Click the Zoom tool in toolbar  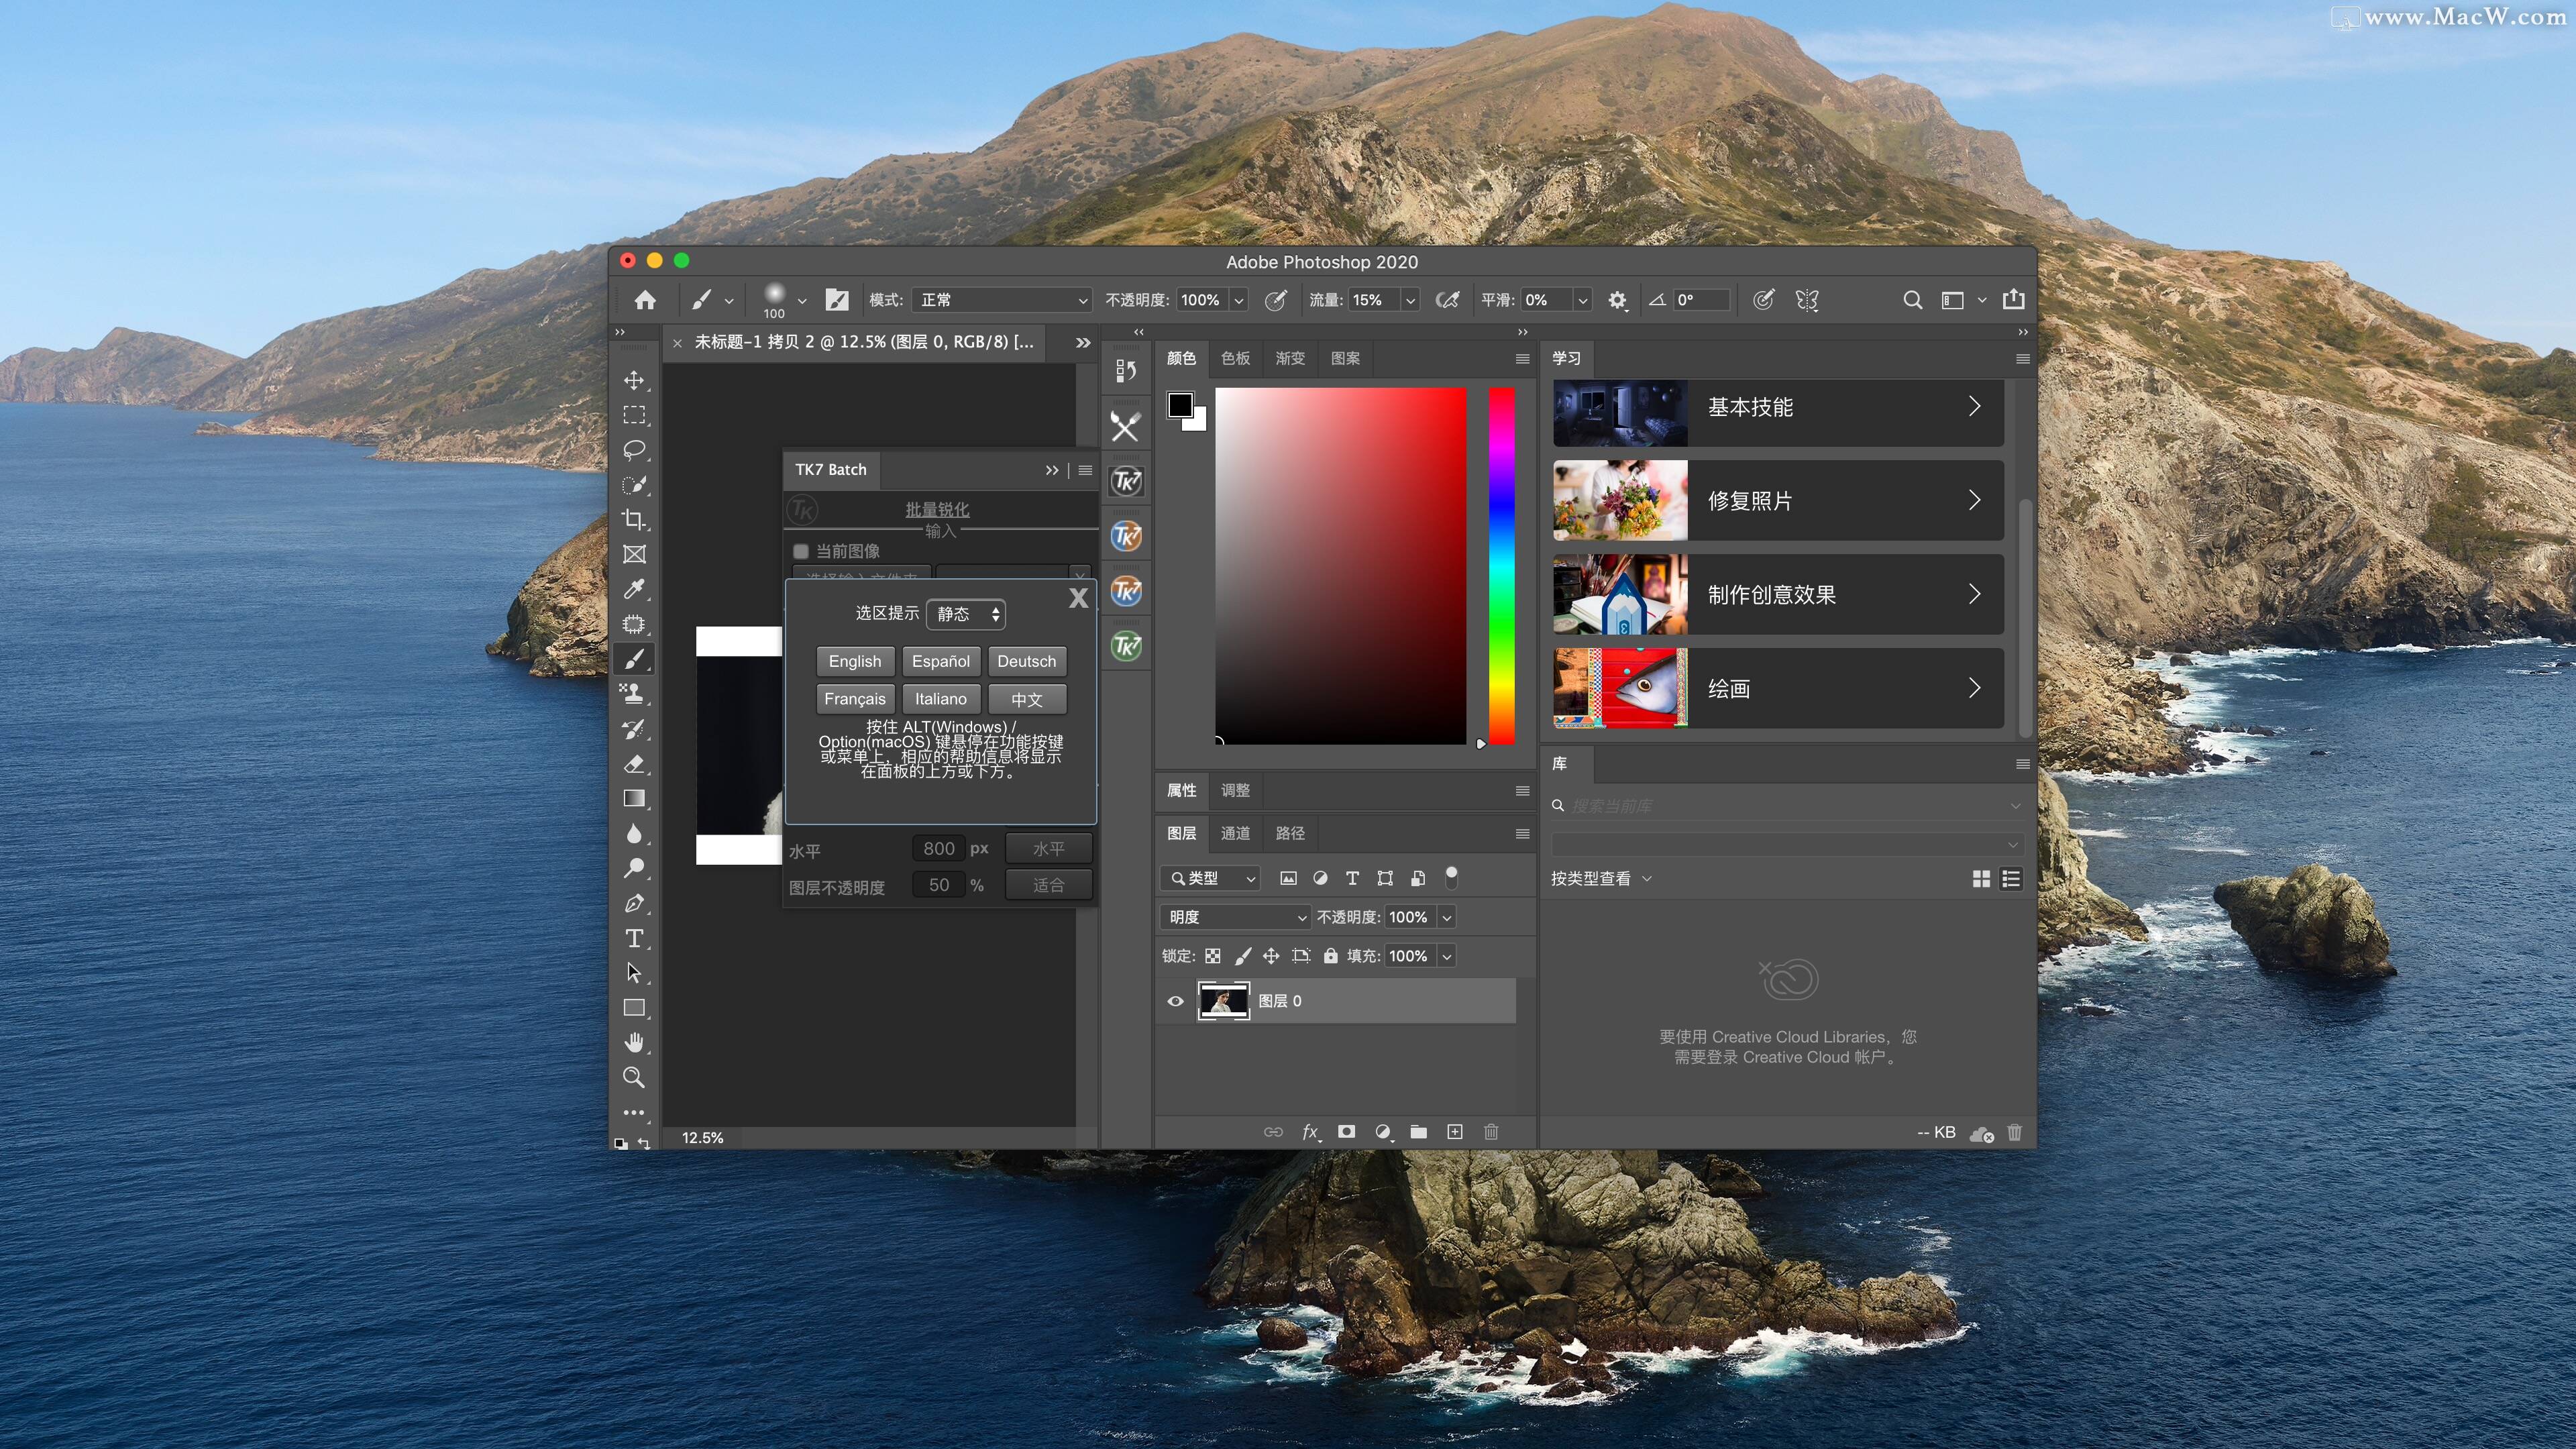(634, 1077)
